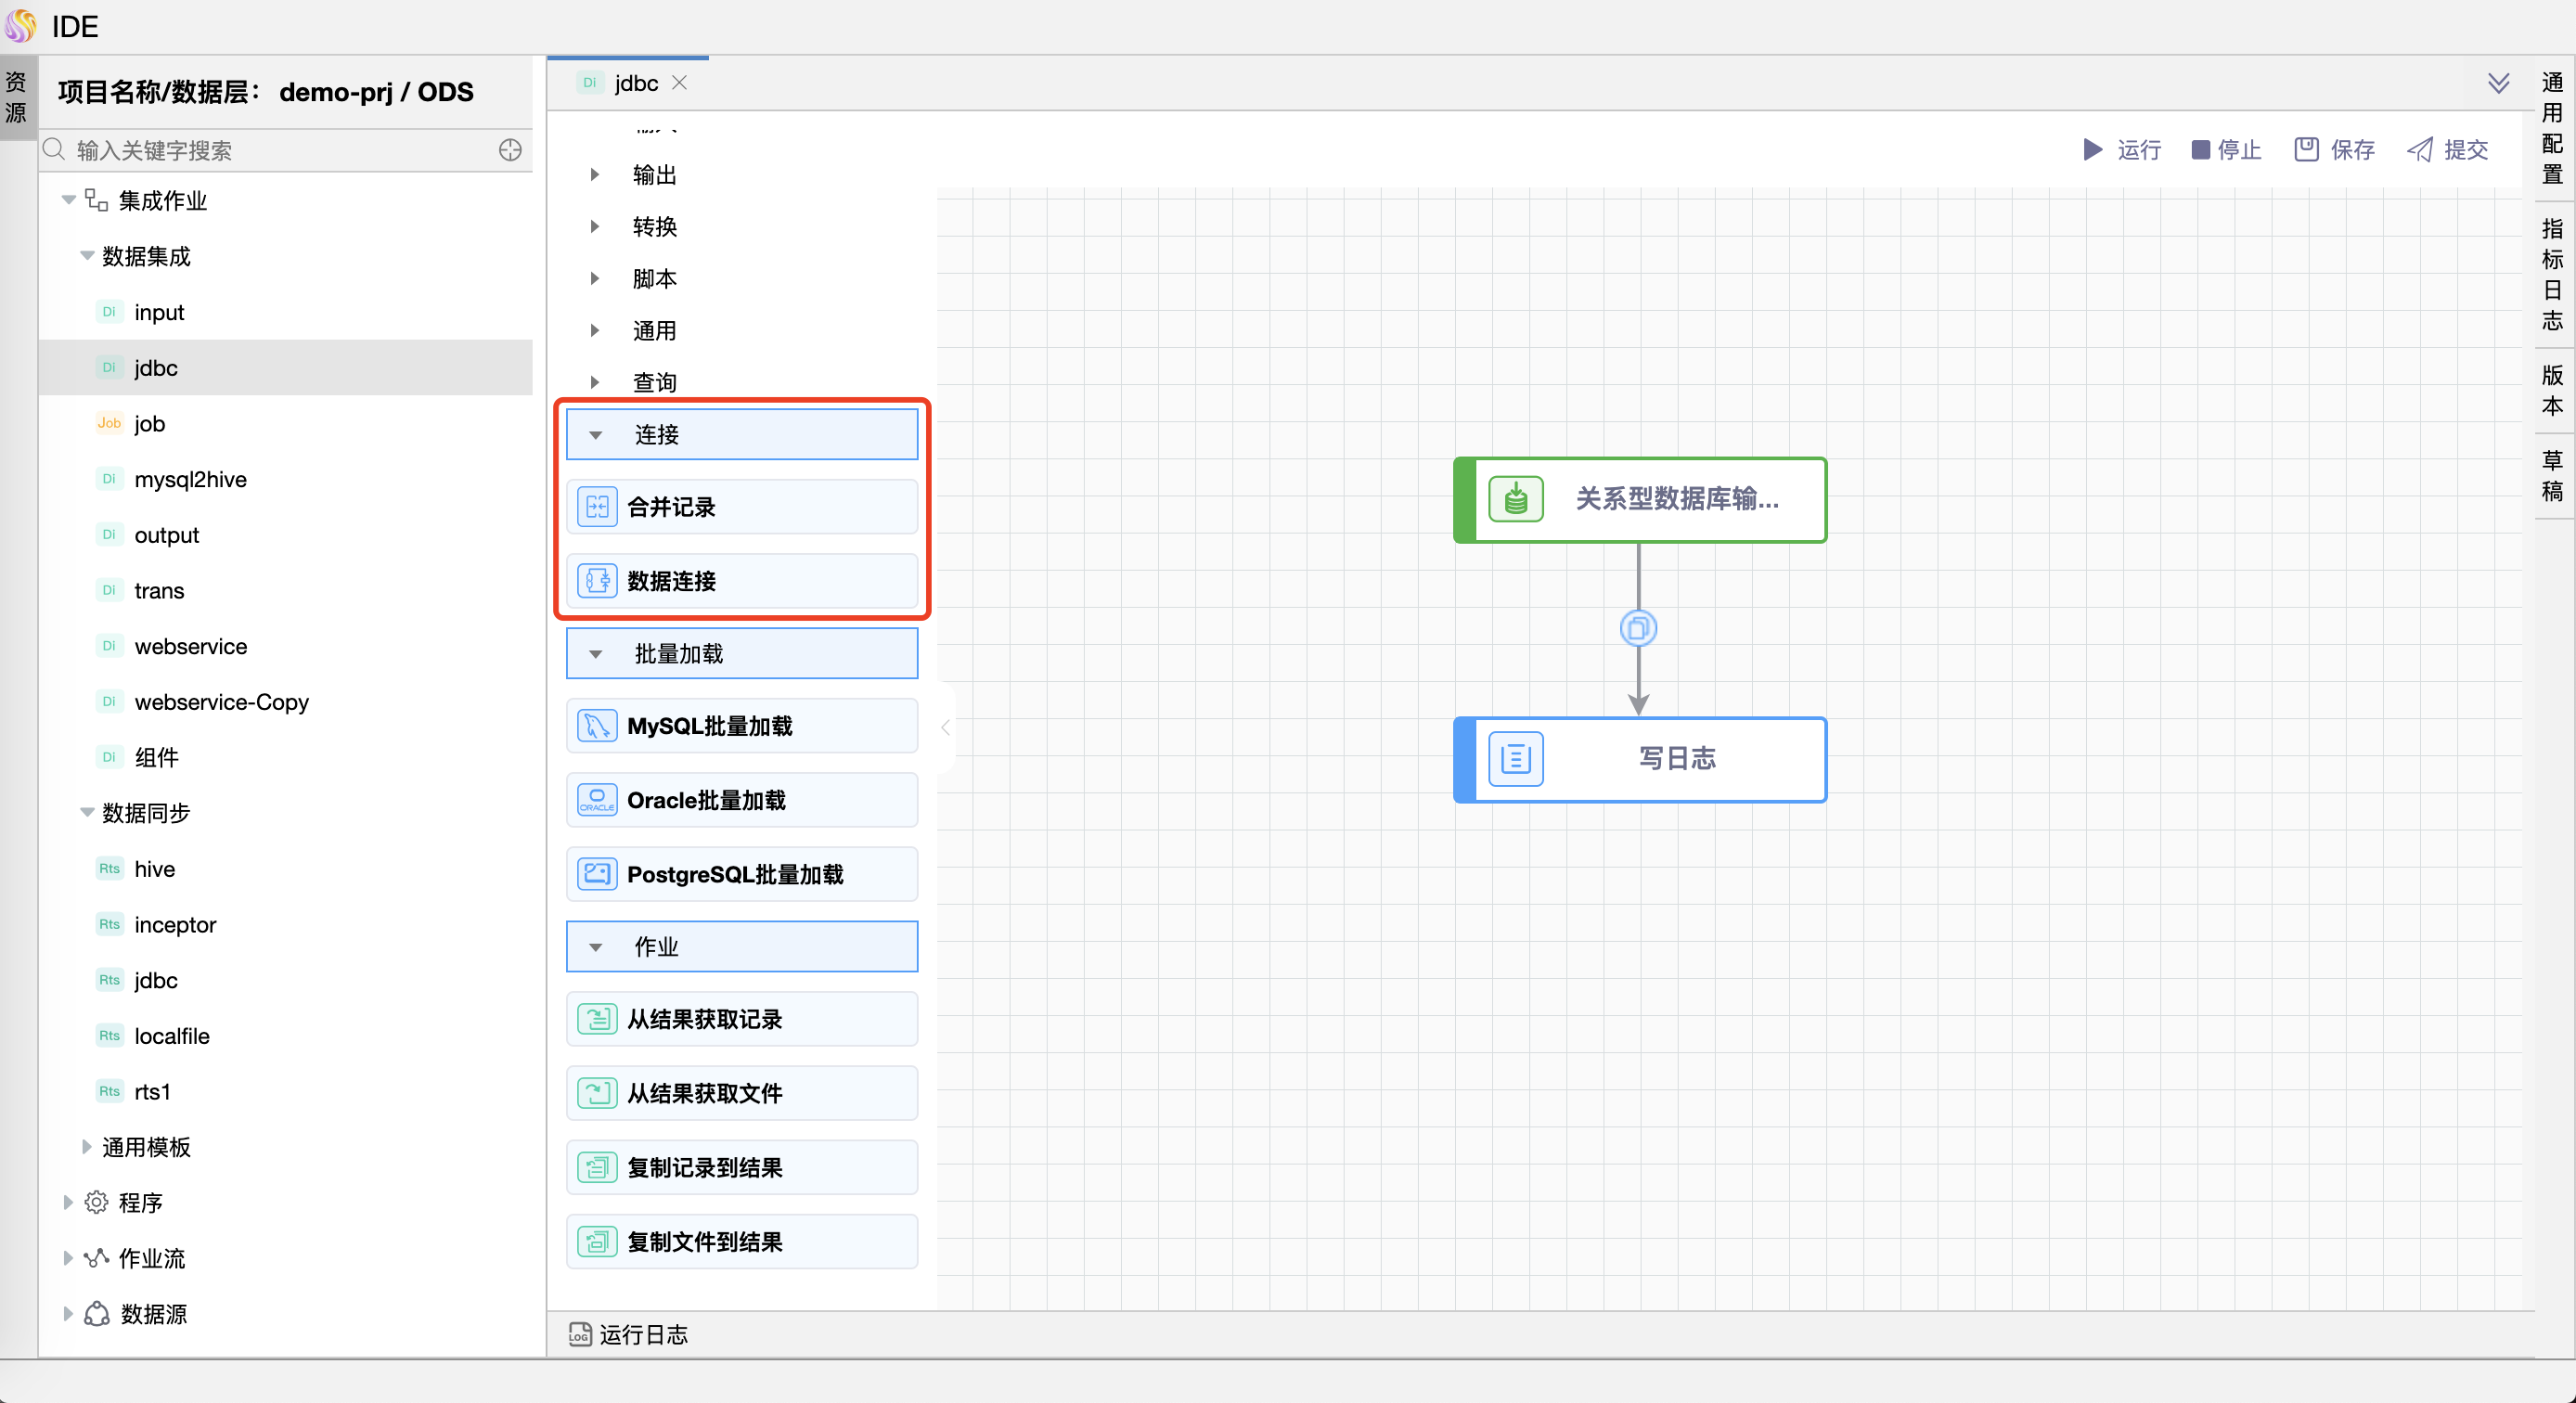2576x1403 pixels.
Task: Select the MySQL批量加载 component icon
Action: click(x=597, y=726)
